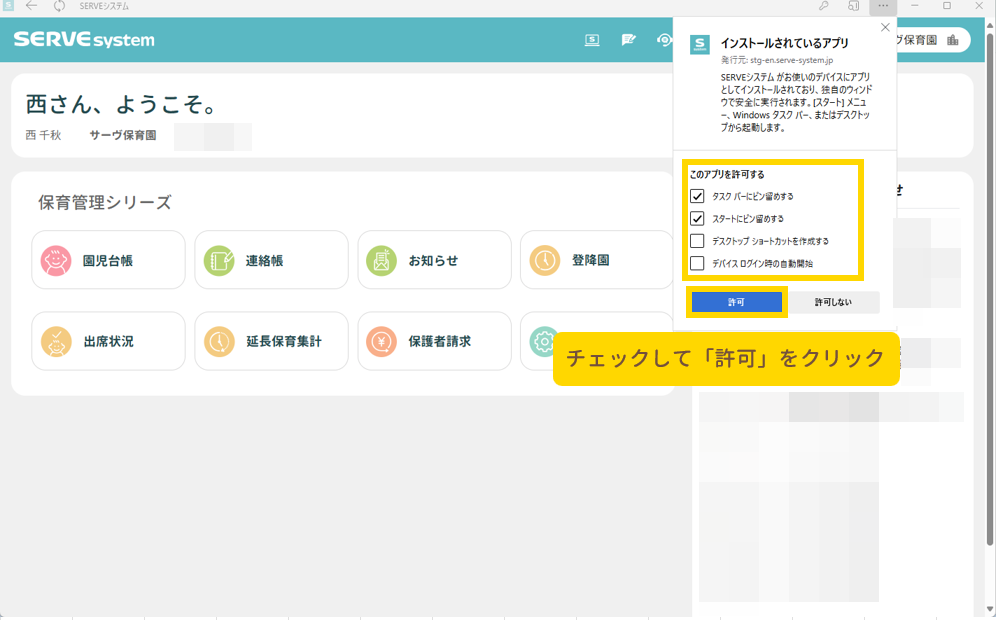Open the 園児台帳 child register icon
The width and height of the screenshot is (996, 620).
point(56,260)
